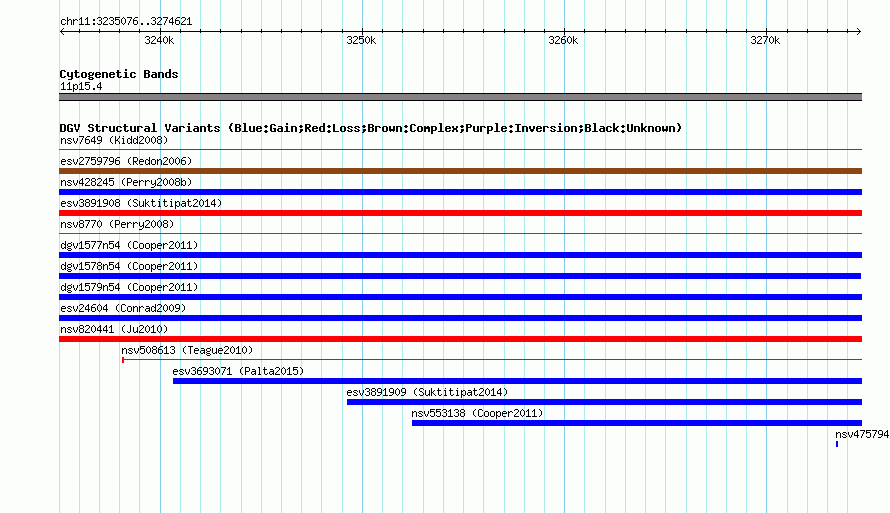
Task: Select the tiny blue nsv475794 variant mark
Action: (837, 444)
